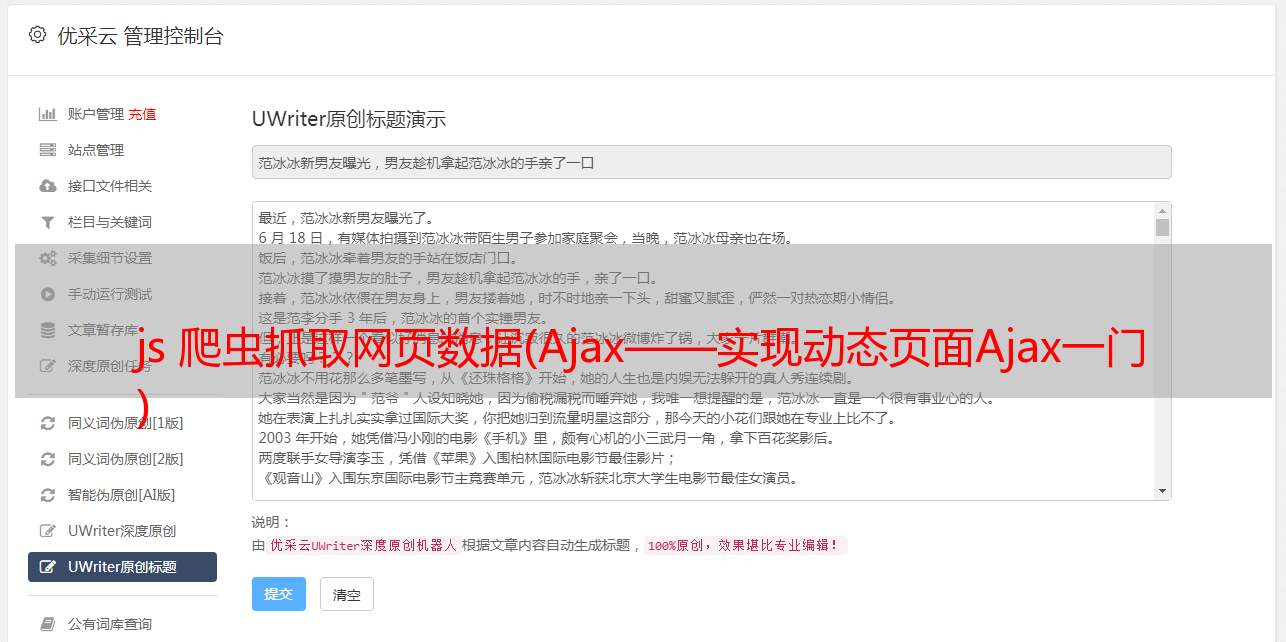Viewport: 1286px width, 642px height.
Task: Click the 清空 button
Action: pyautogui.click(x=347, y=594)
